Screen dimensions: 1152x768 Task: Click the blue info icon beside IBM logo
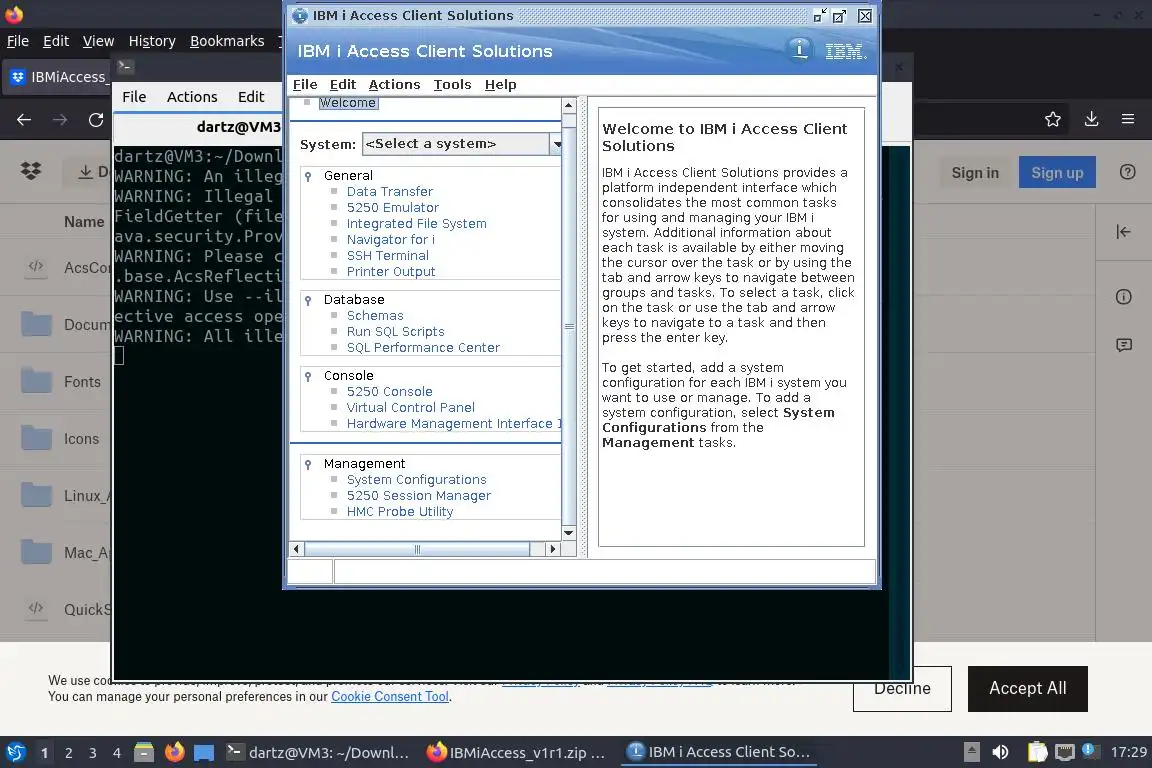click(x=799, y=50)
